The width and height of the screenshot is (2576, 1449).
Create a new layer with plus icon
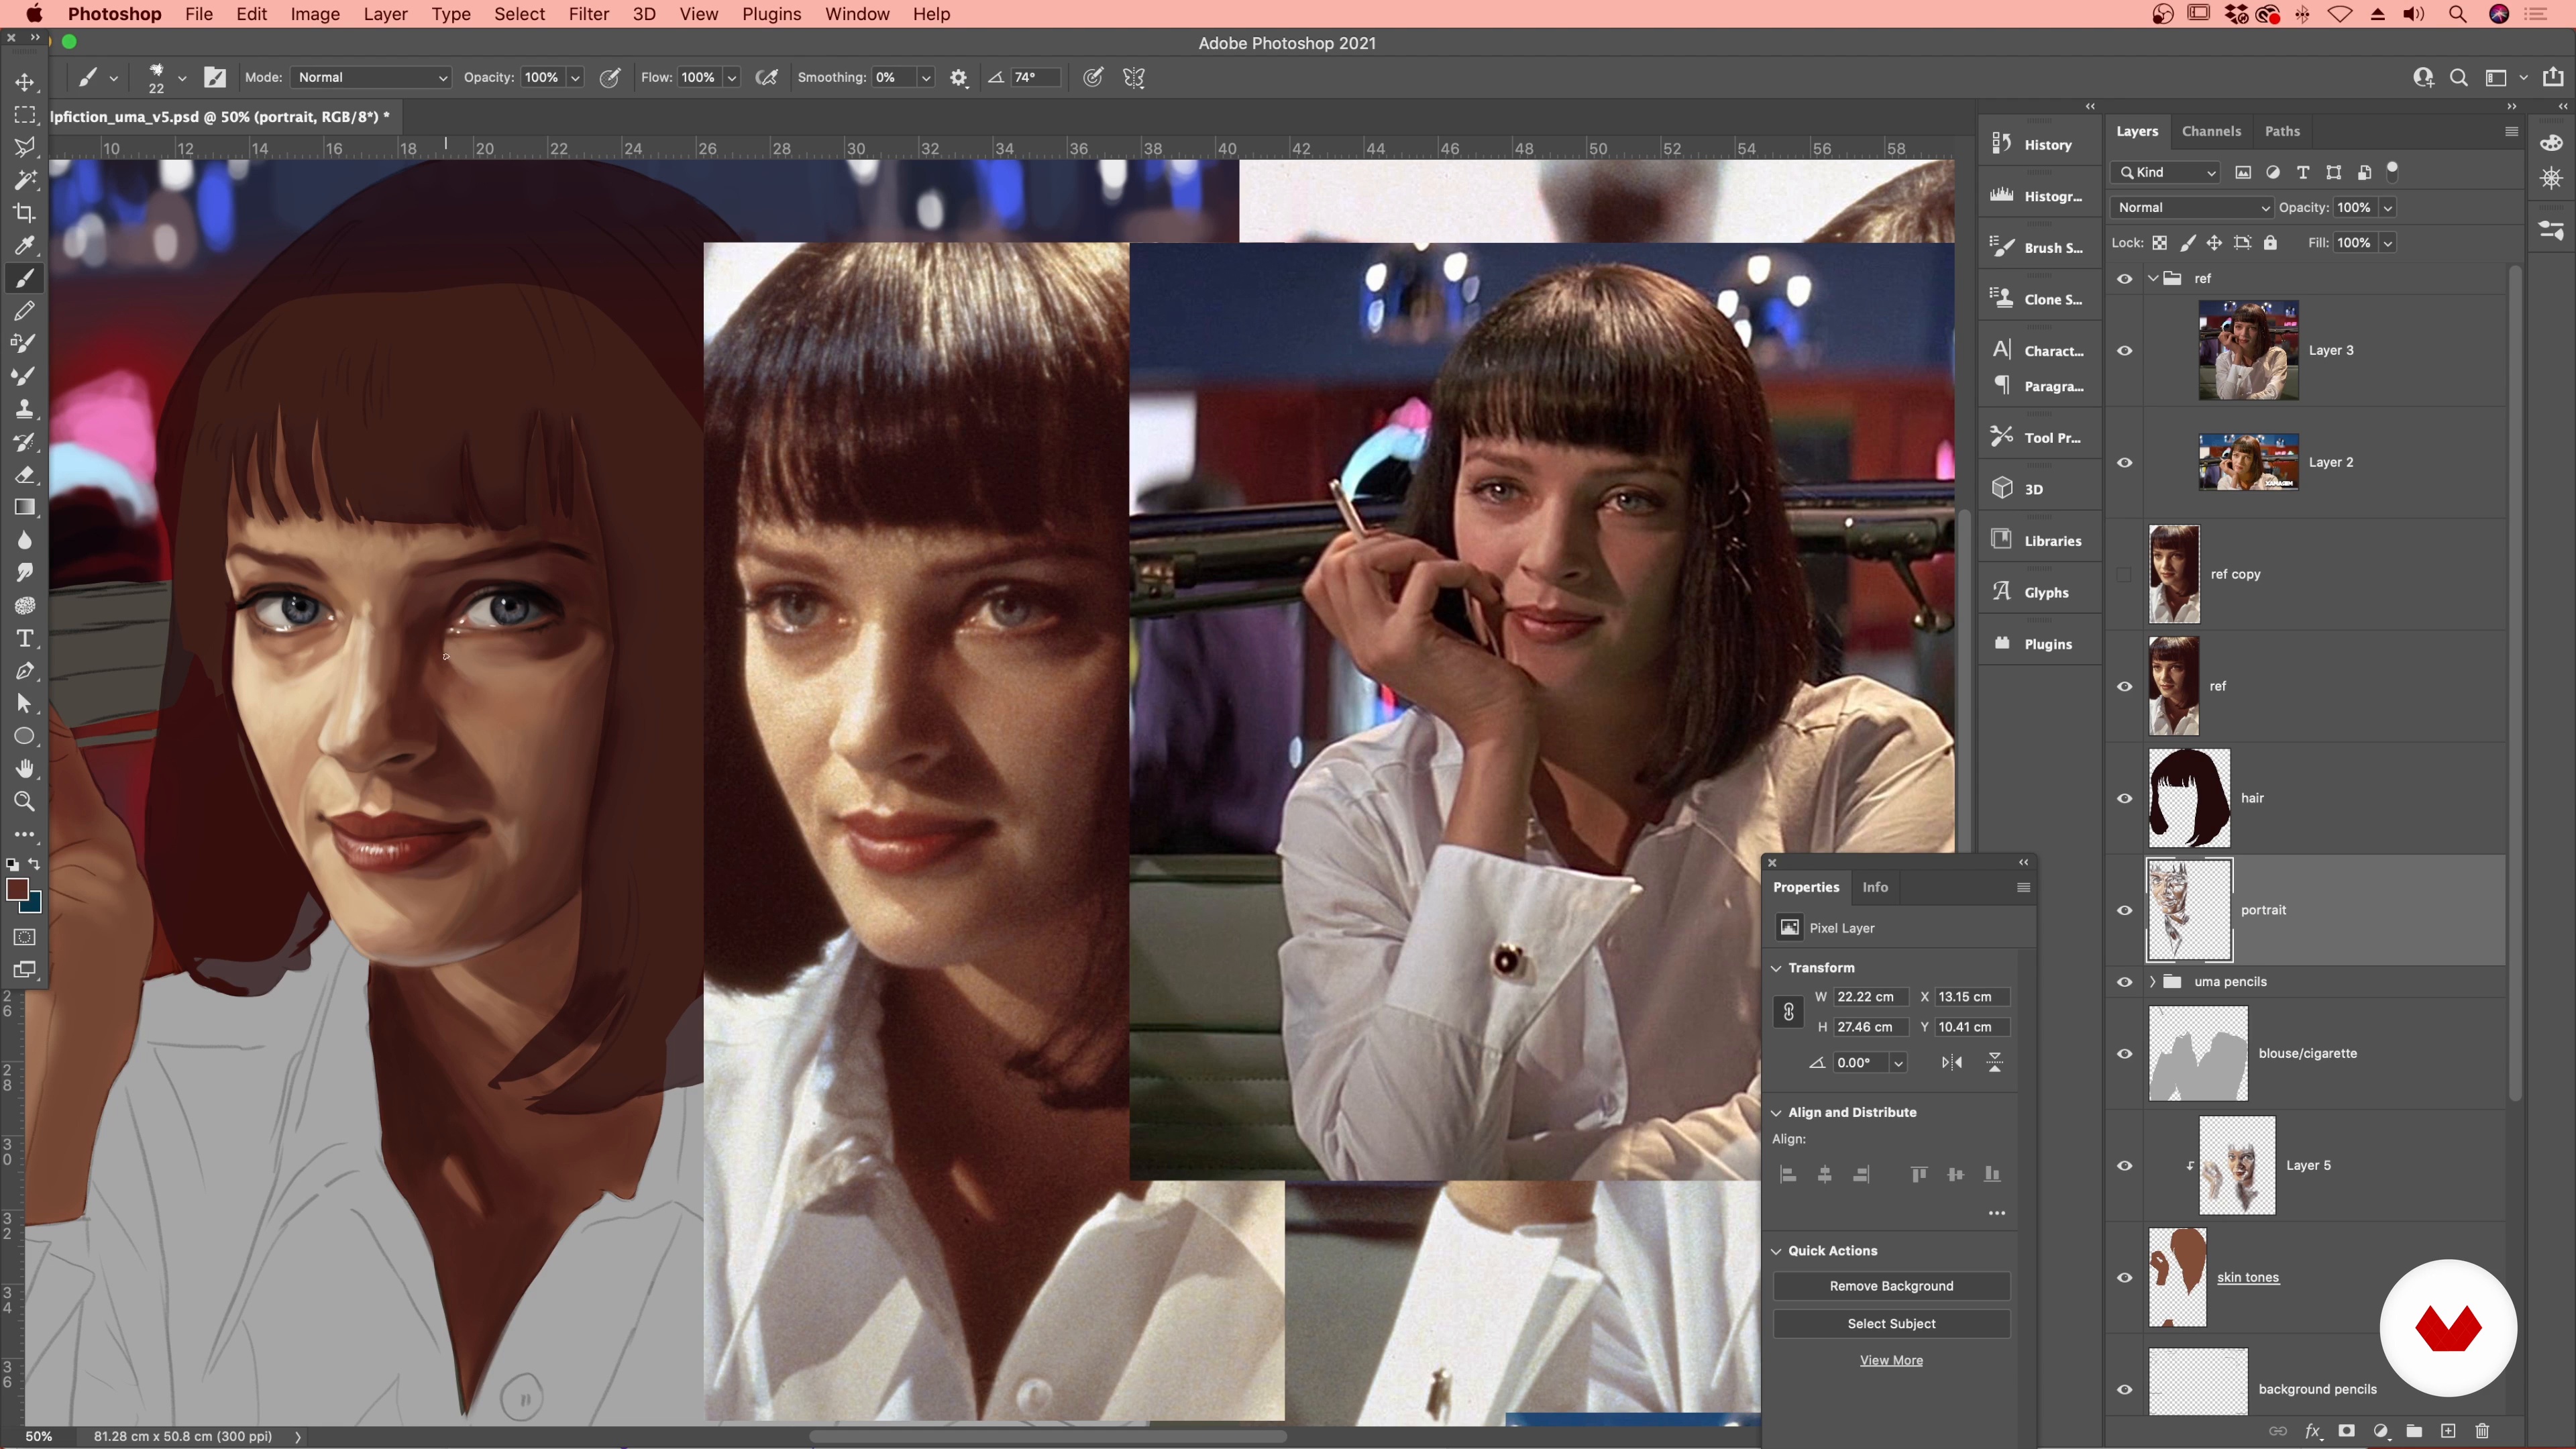click(x=2448, y=1431)
